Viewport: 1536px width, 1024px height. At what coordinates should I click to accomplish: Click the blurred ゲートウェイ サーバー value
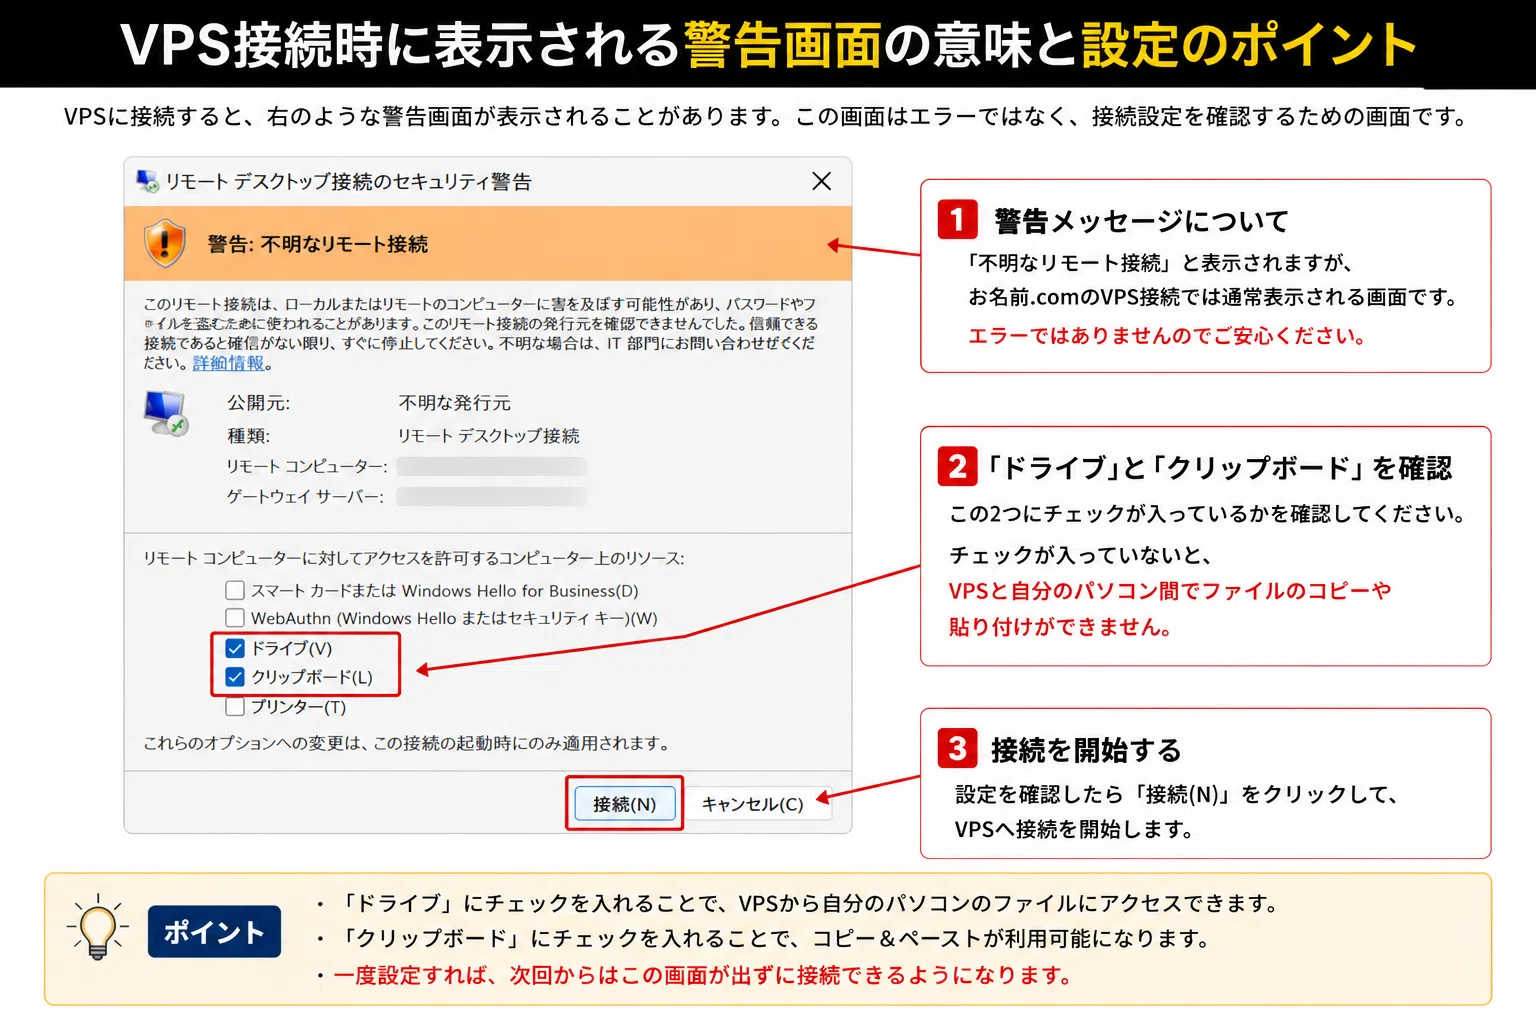(x=491, y=496)
